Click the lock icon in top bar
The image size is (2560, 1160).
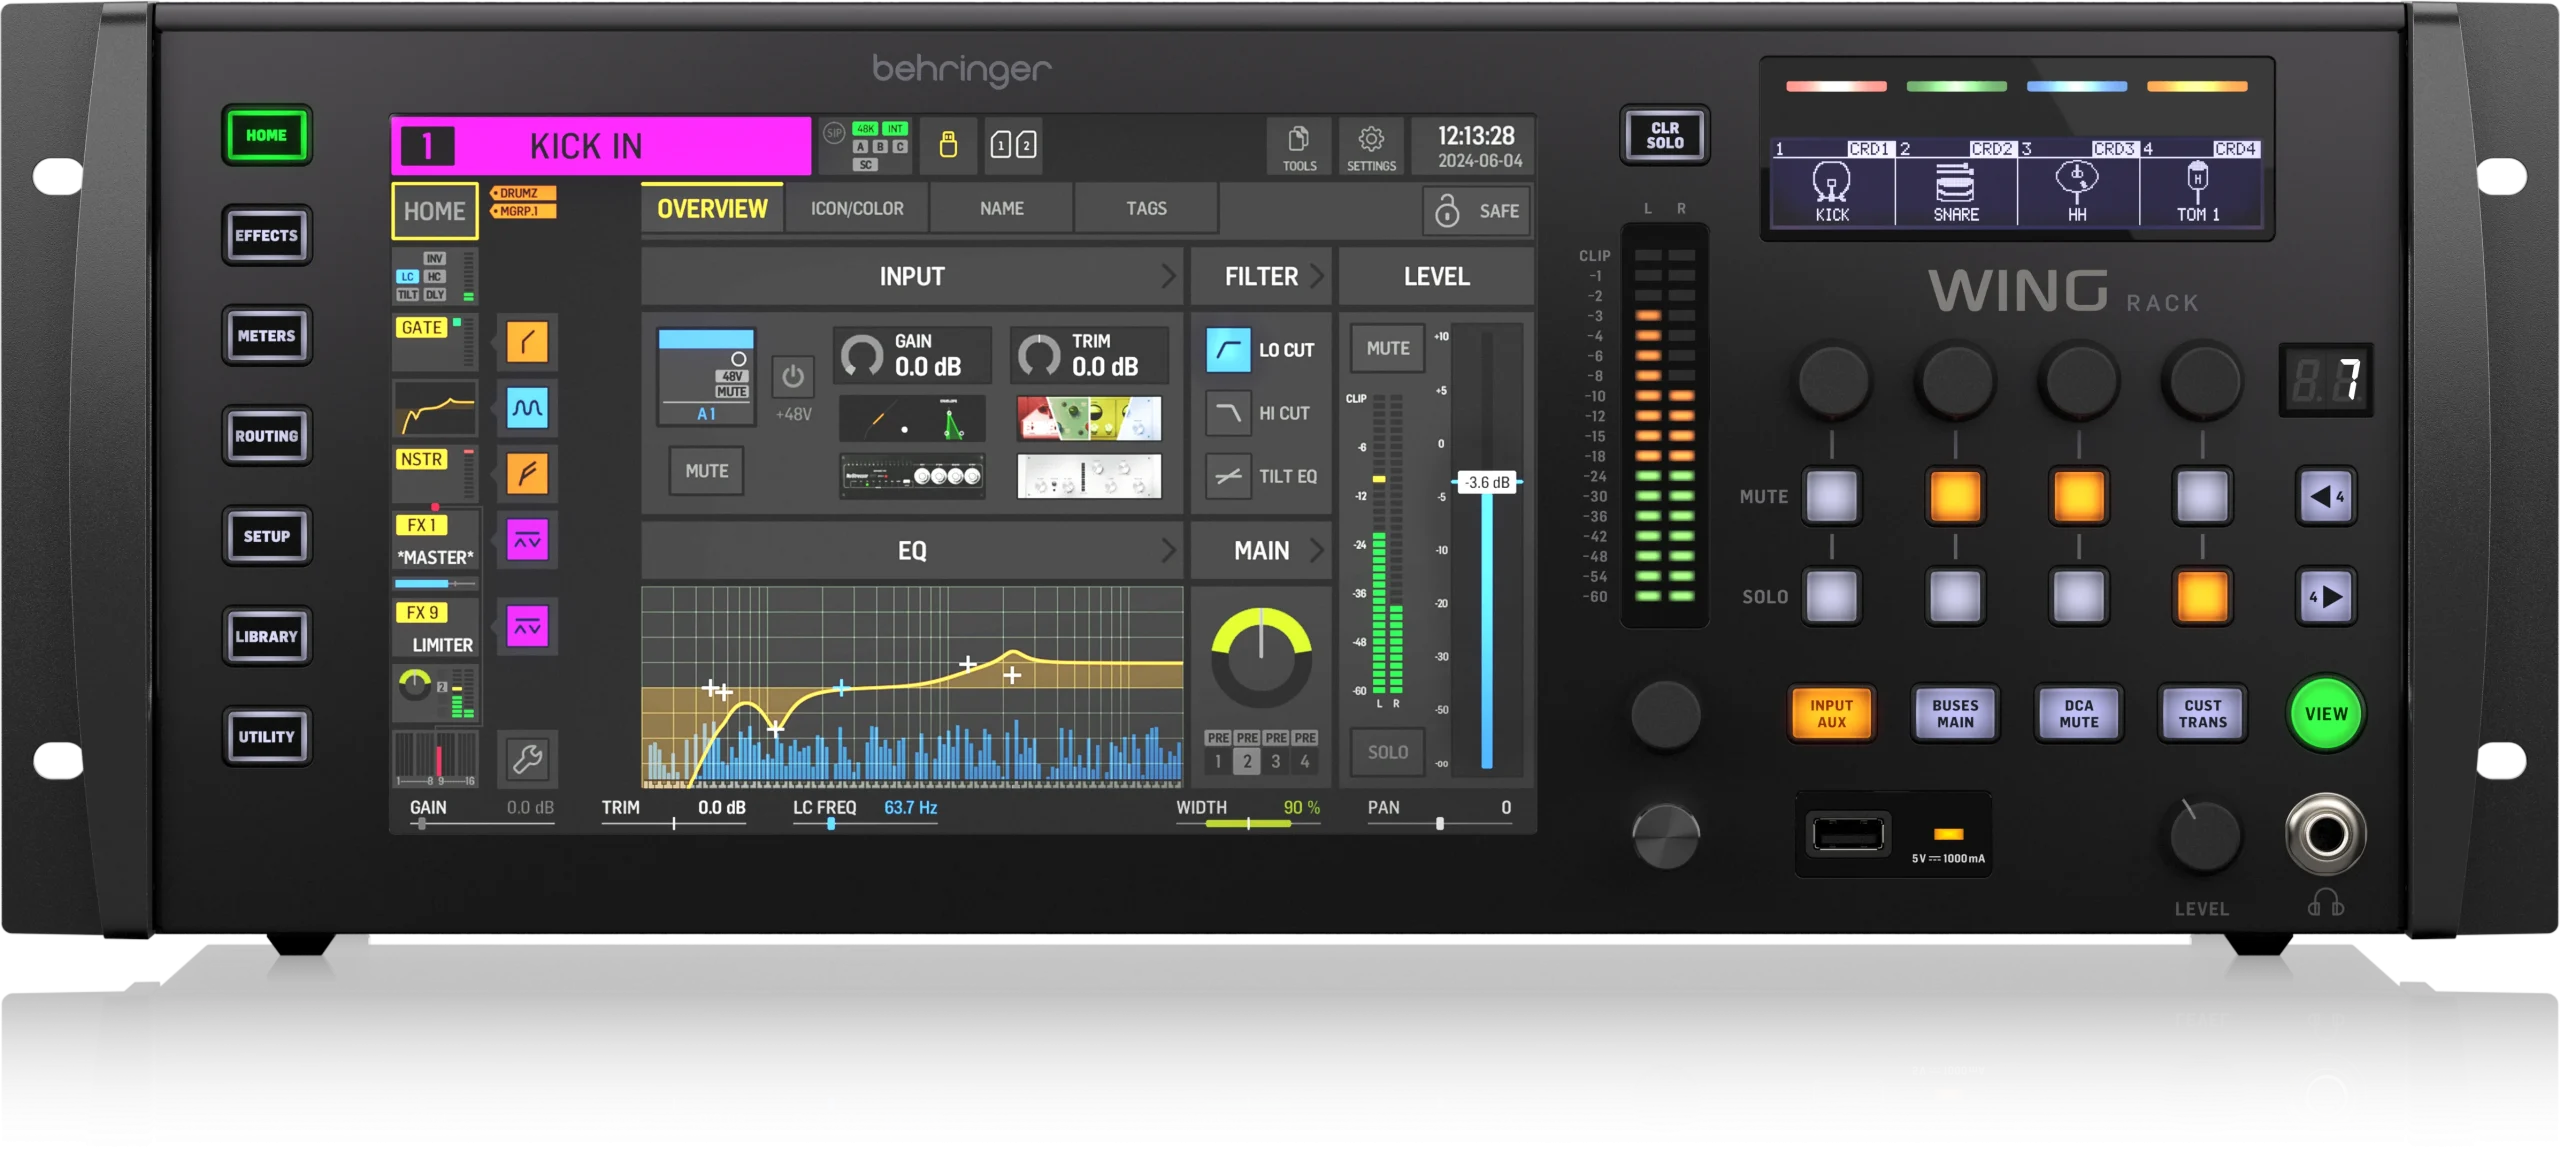[x=948, y=145]
